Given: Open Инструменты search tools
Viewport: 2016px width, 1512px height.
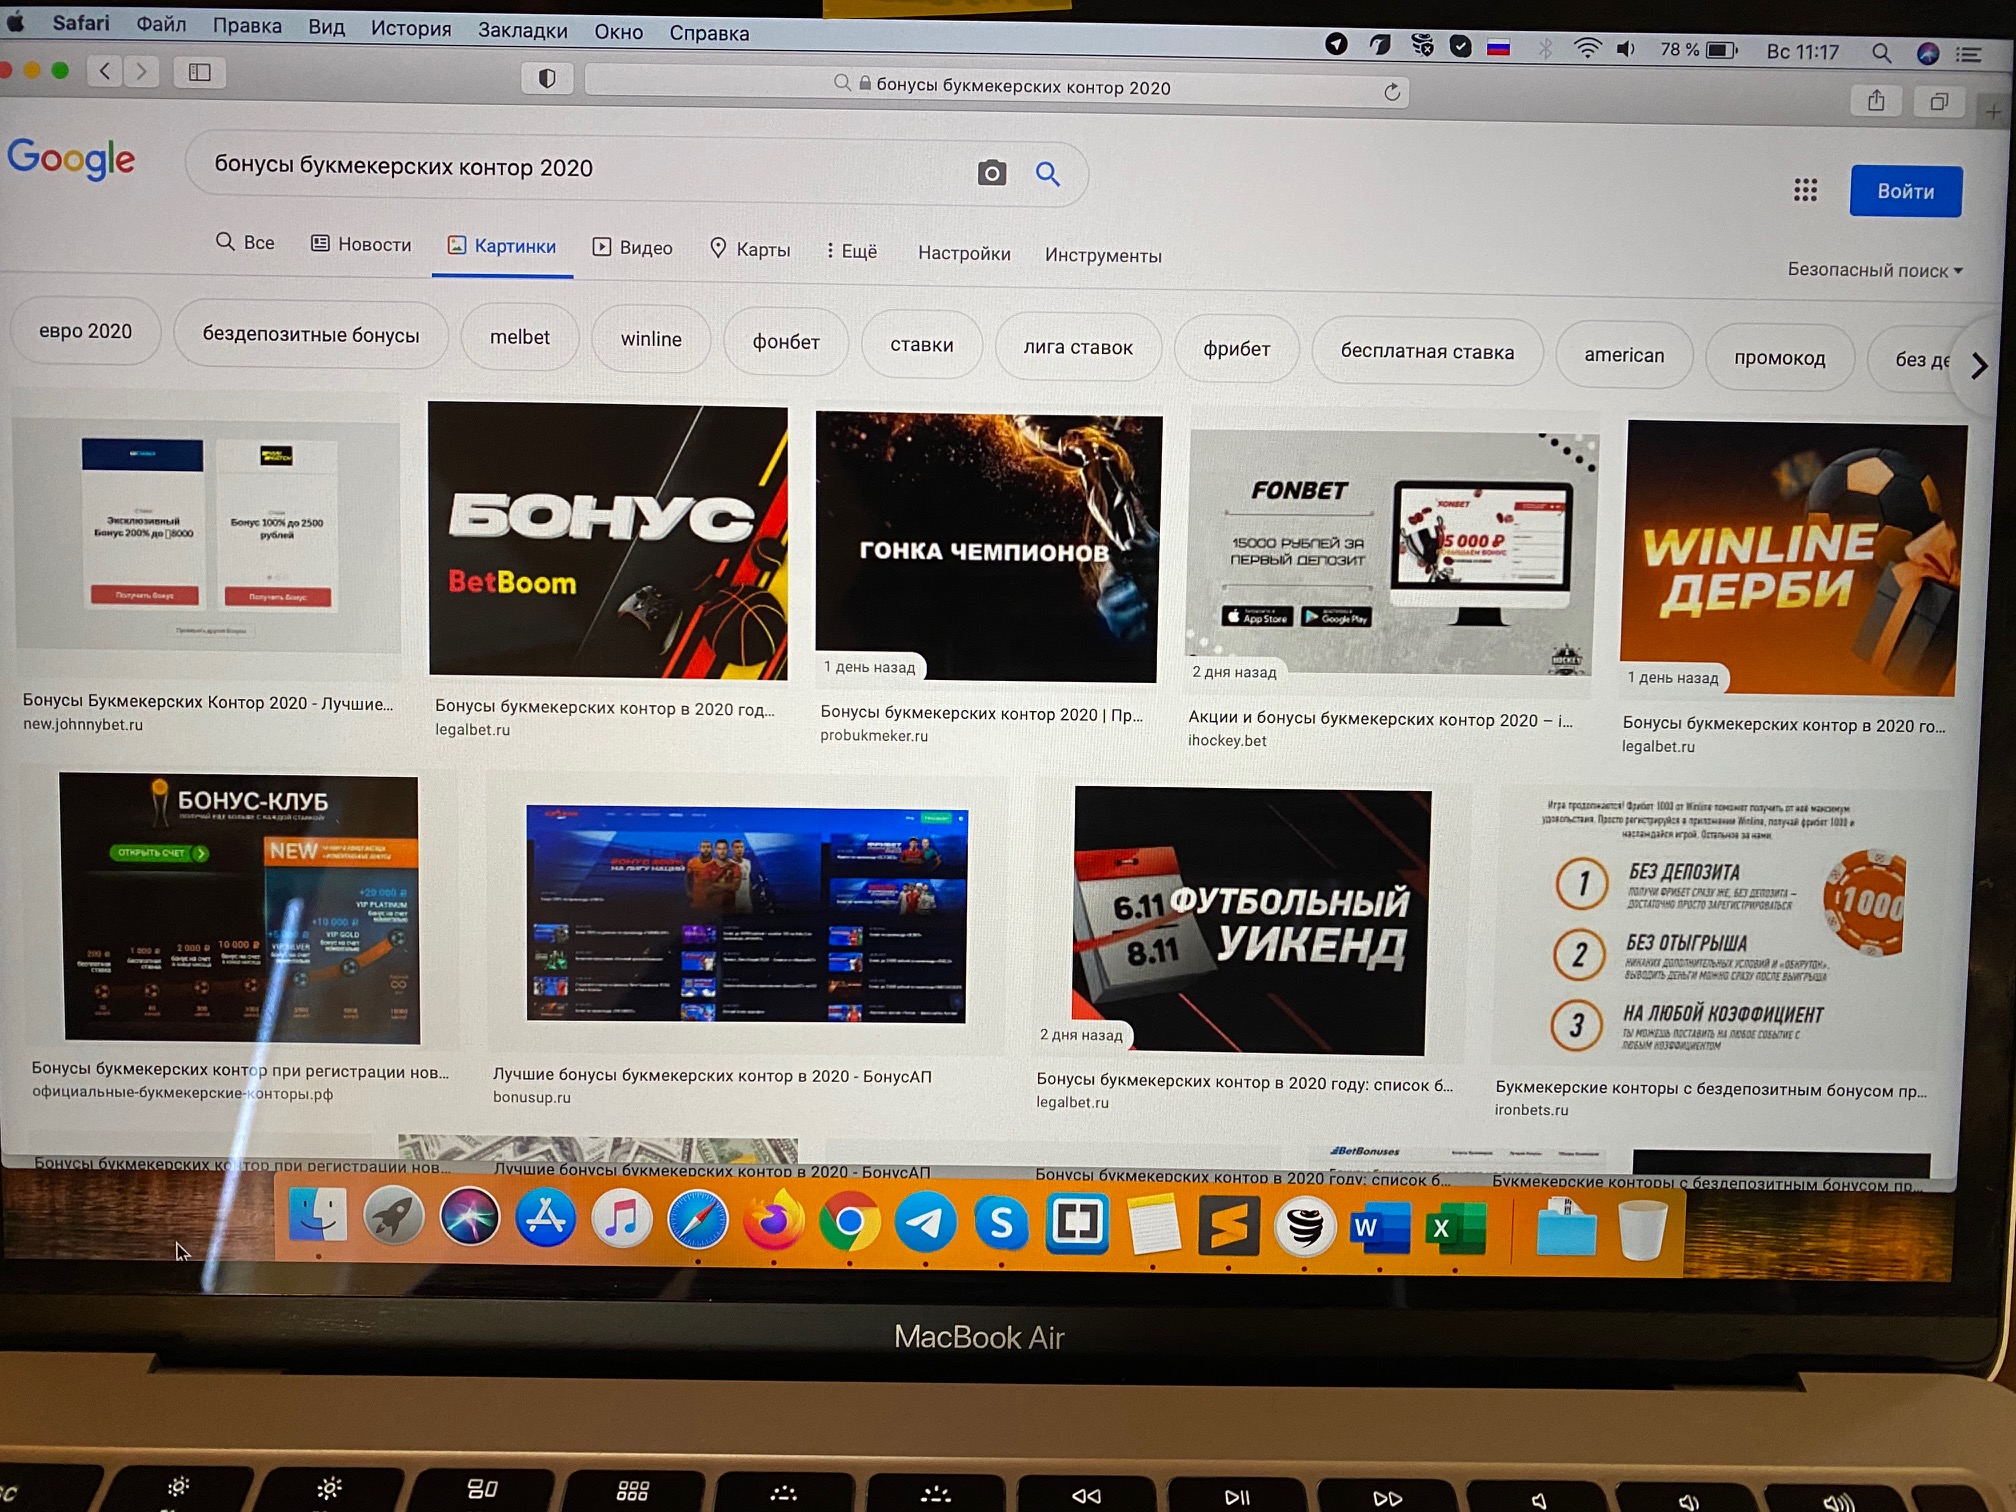Looking at the screenshot, I should pos(1103,255).
